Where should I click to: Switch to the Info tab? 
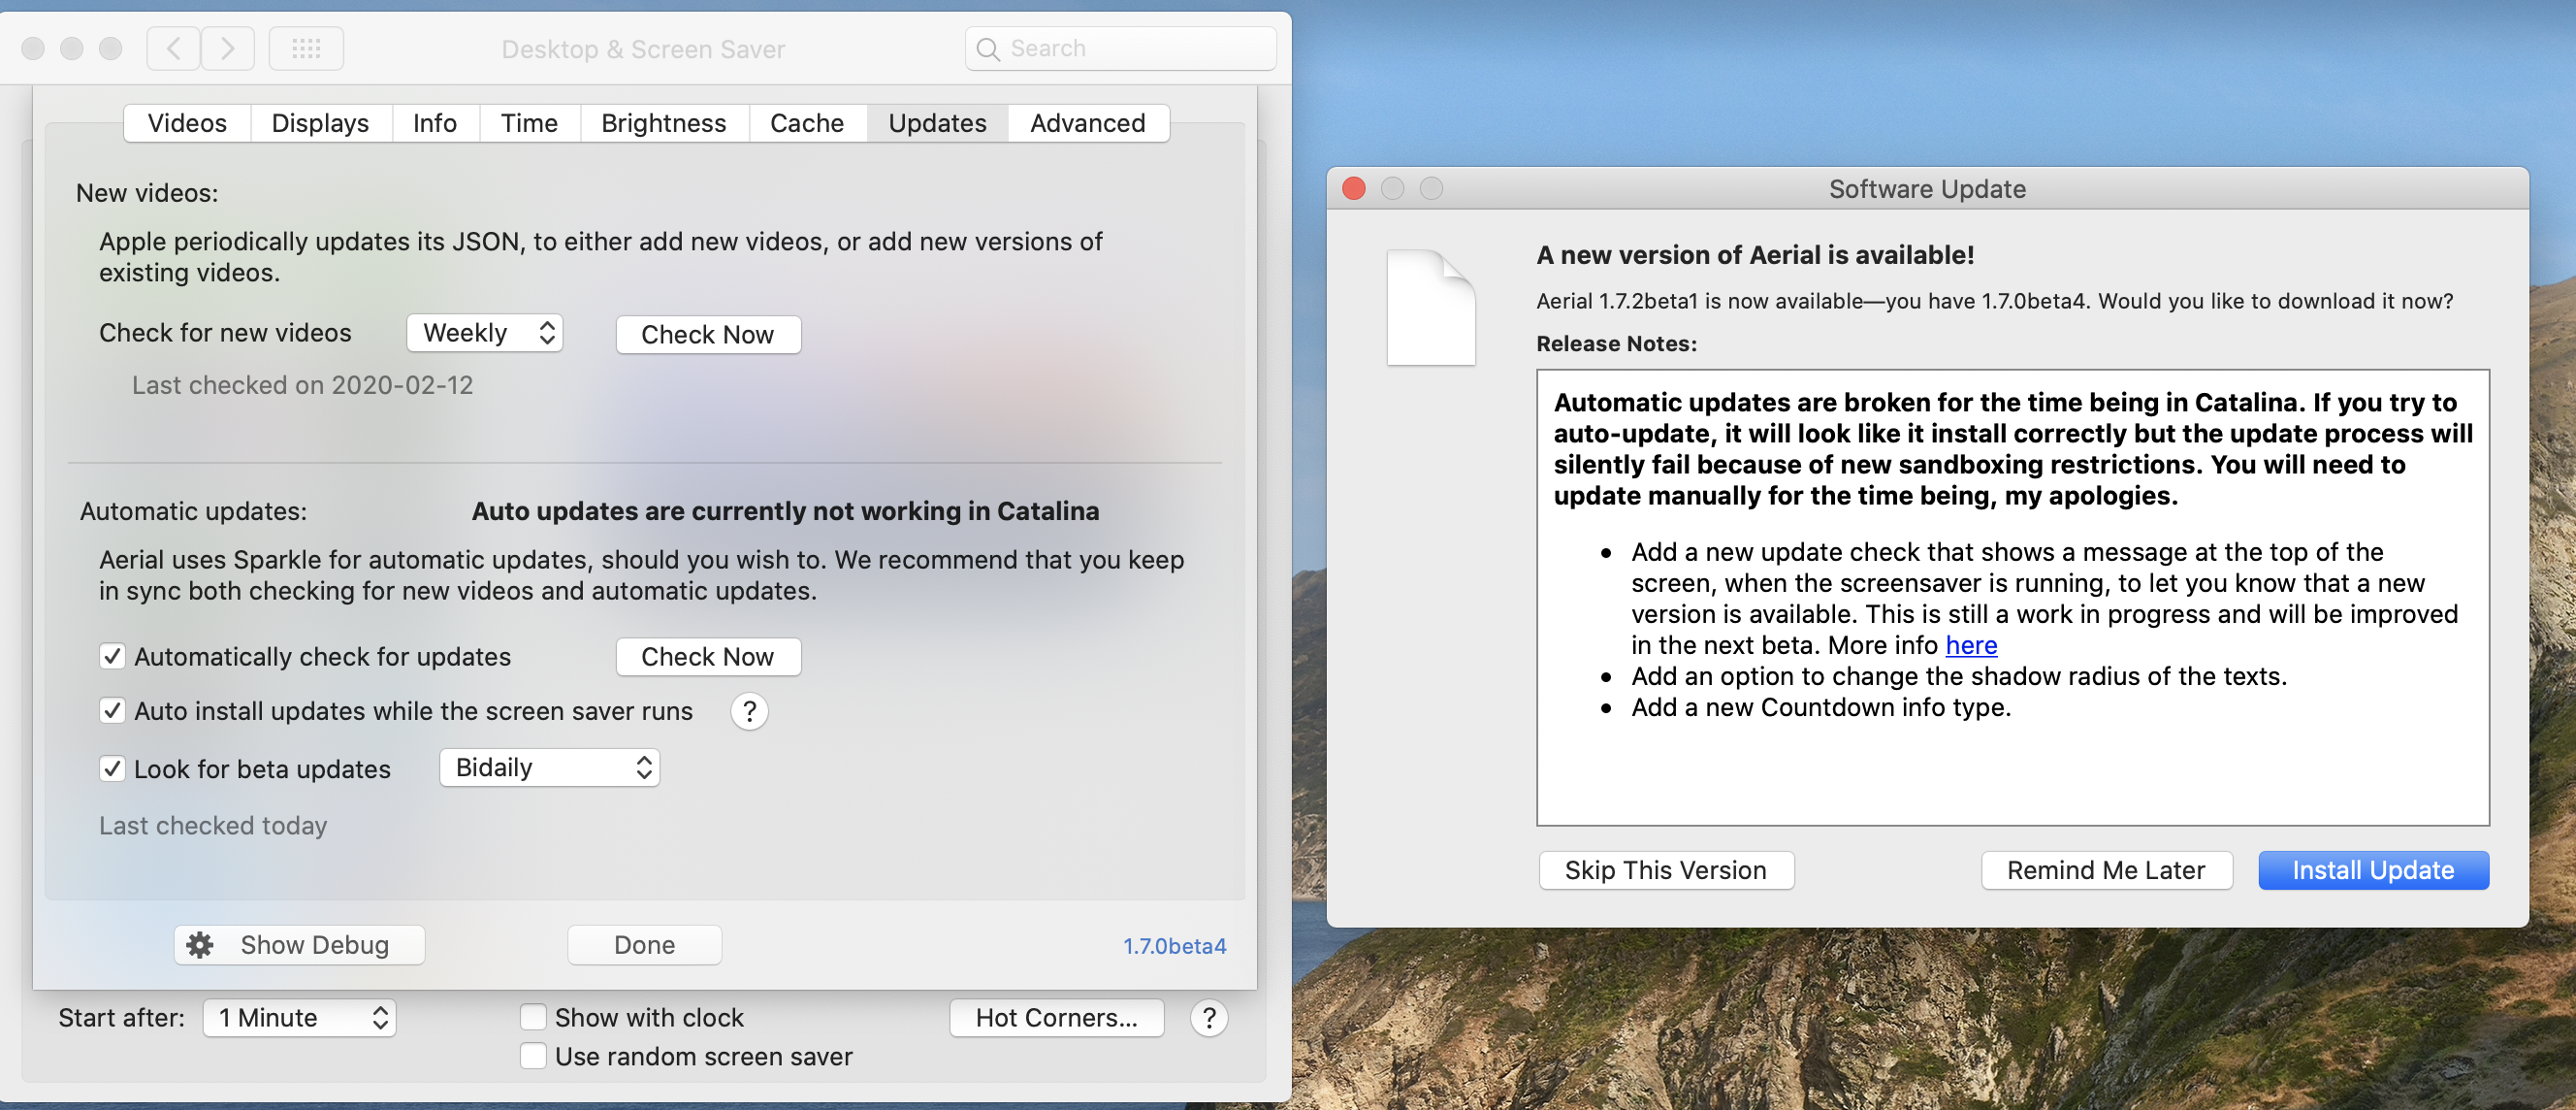coord(435,123)
